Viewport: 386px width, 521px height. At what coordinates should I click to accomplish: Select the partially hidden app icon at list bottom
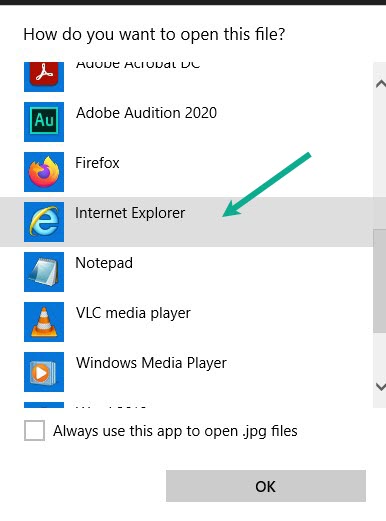[44, 405]
